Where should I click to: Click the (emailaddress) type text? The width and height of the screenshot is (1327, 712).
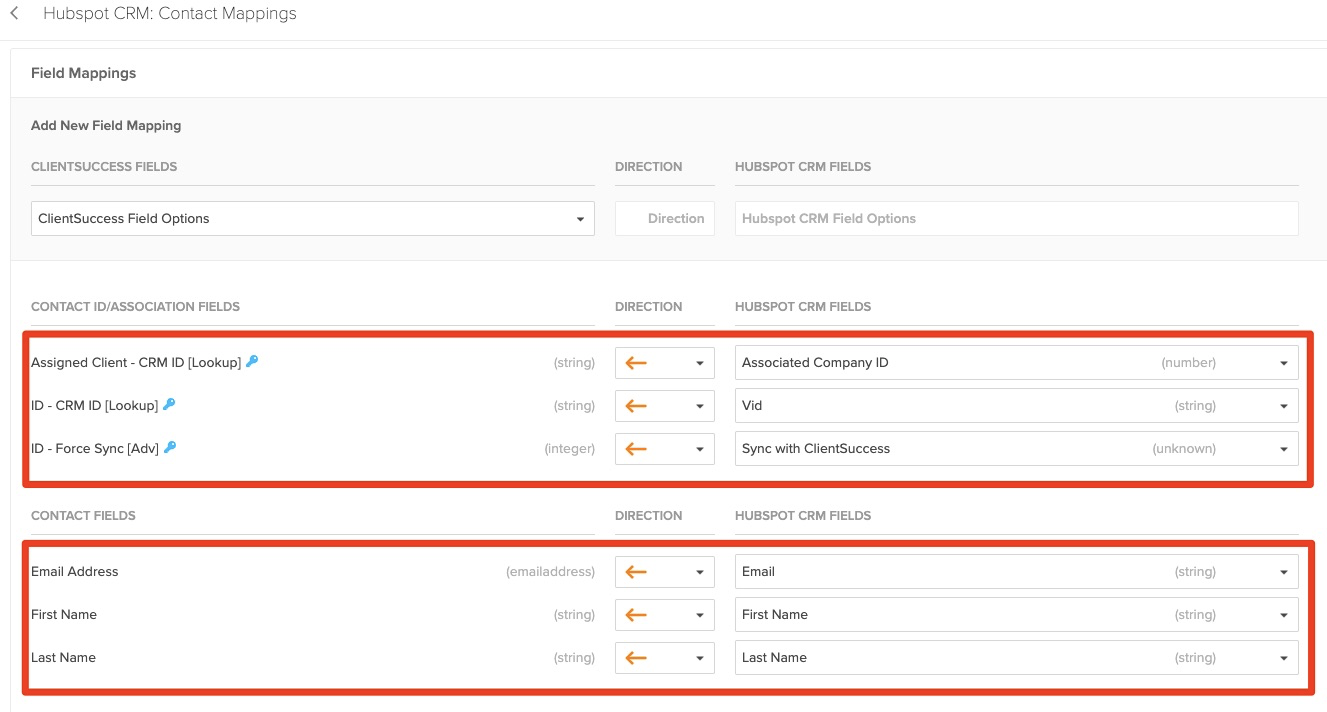coord(550,572)
